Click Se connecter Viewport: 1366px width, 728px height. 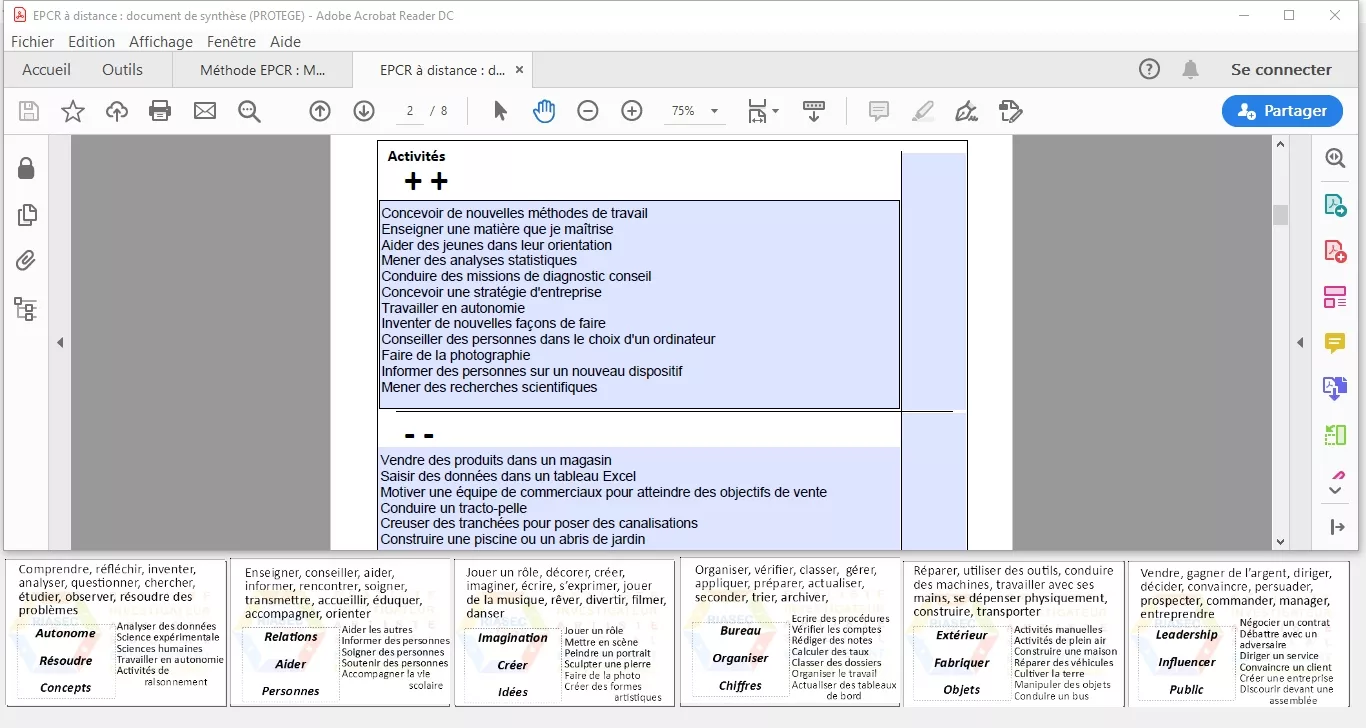click(x=1281, y=69)
